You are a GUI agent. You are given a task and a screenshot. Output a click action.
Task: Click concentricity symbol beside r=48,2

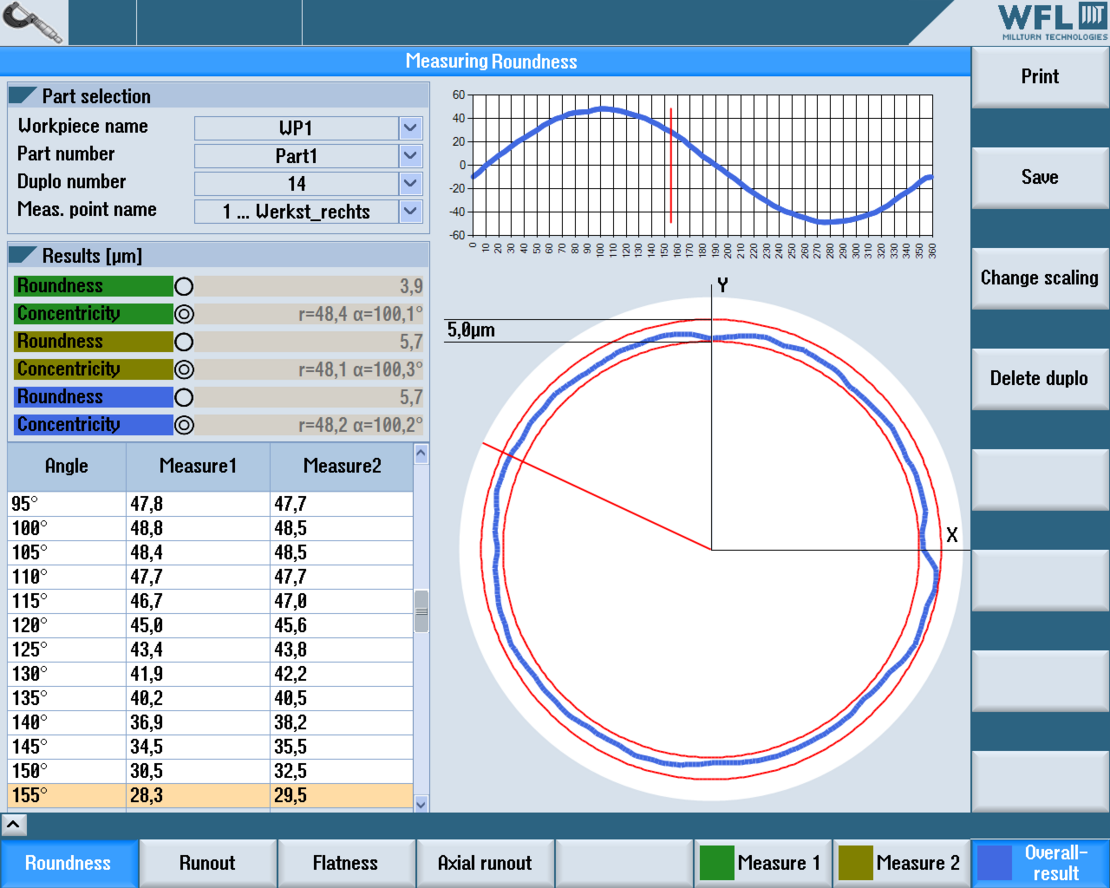coord(184,425)
